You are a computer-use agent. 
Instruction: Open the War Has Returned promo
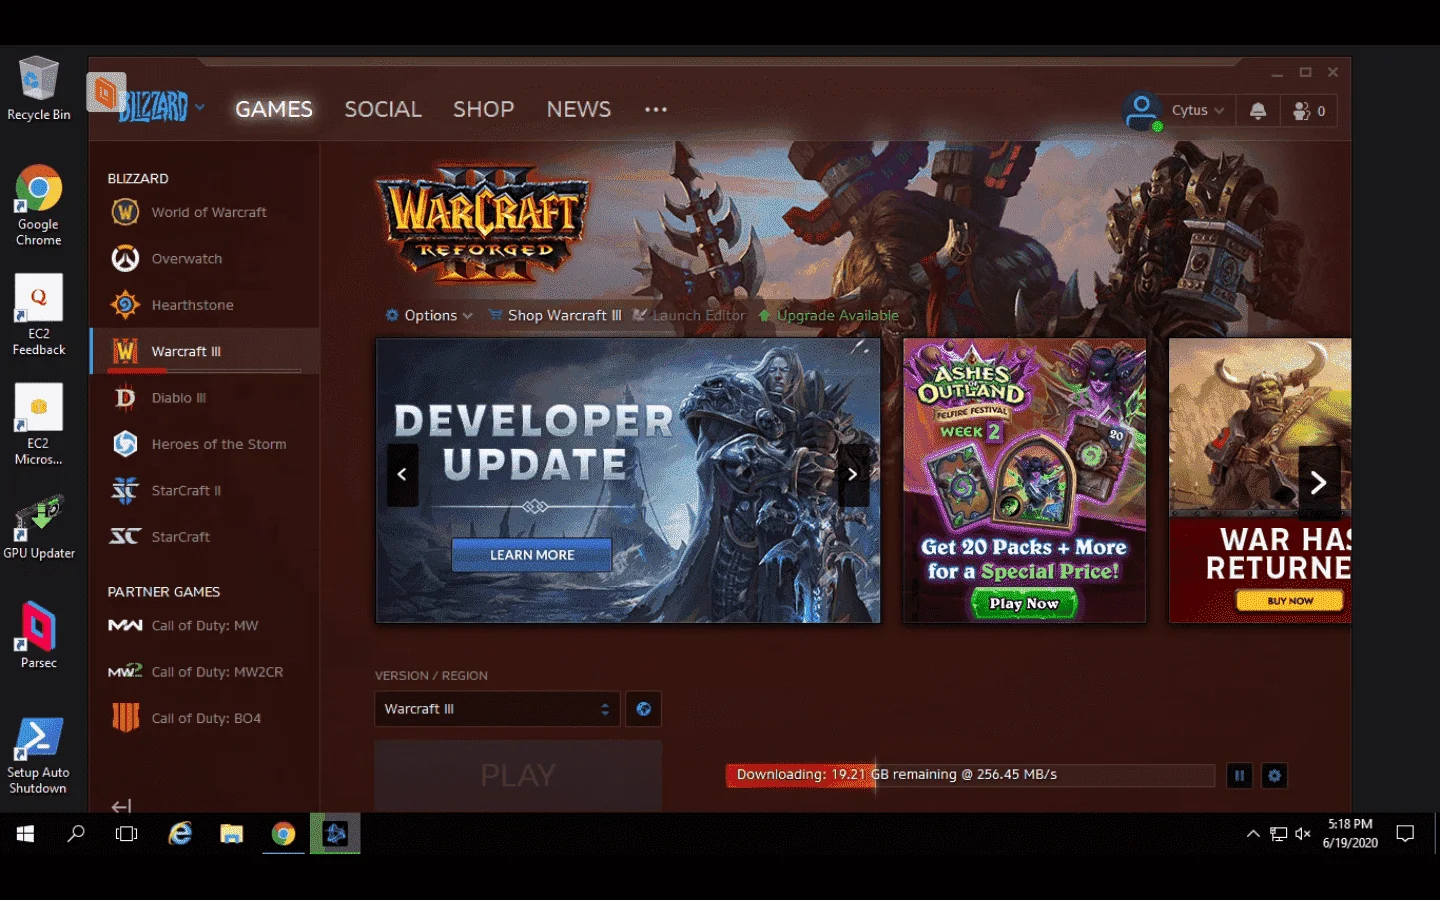(x=1260, y=480)
